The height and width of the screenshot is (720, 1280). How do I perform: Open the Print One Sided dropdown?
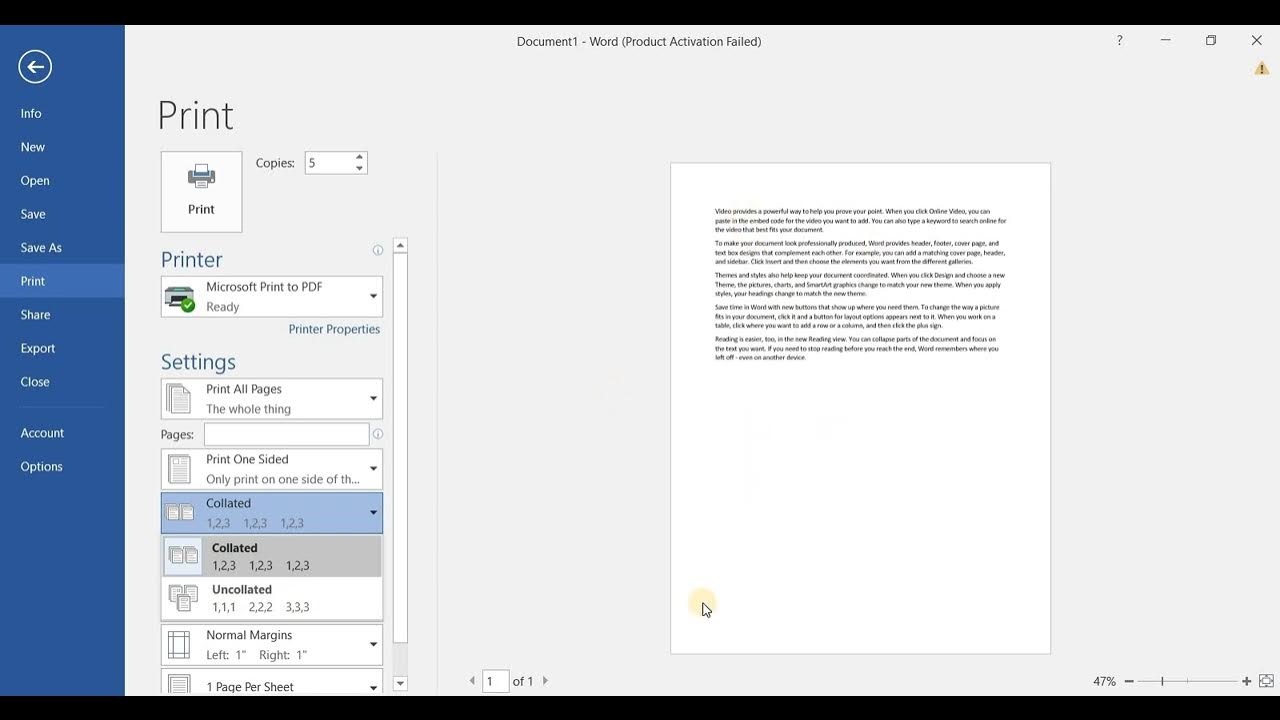click(x=373, y=469)
